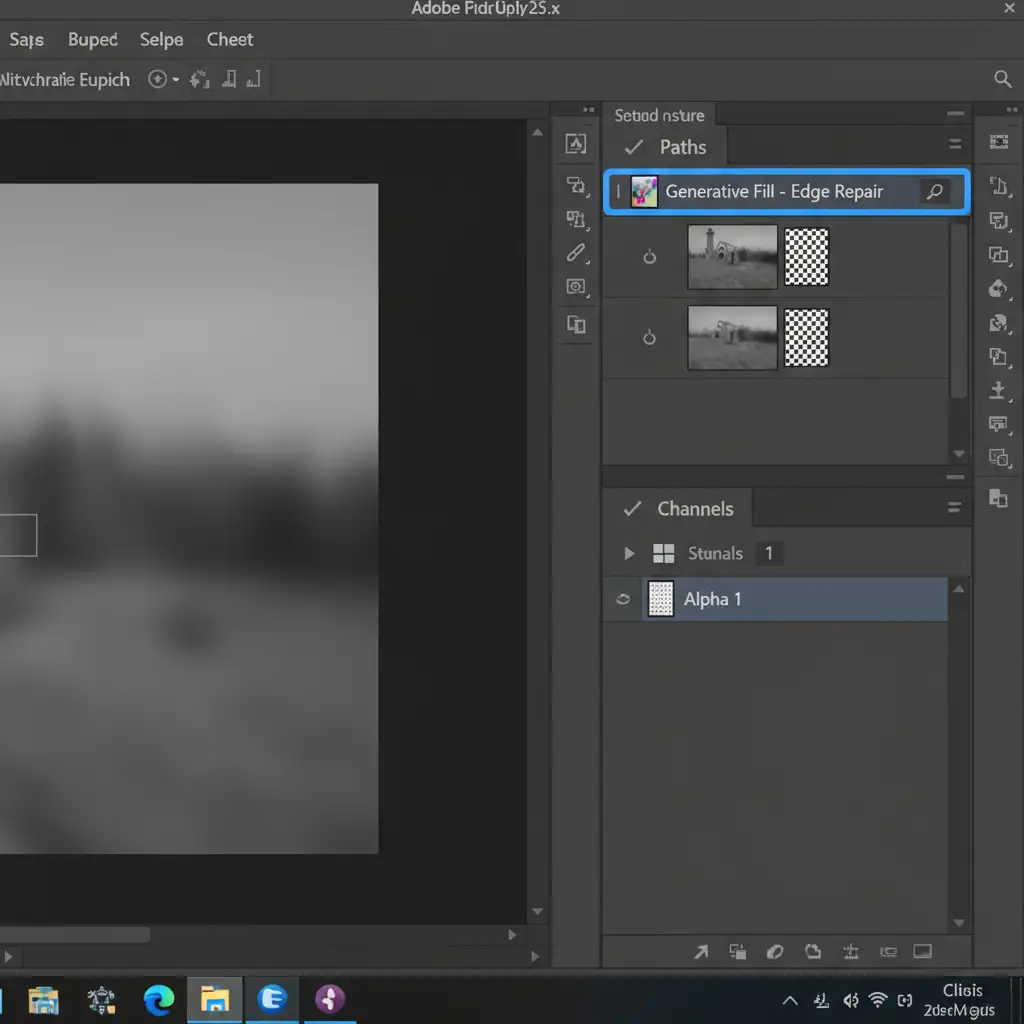
Task: Click the arrow icon at panel bottom
Action: (x=701, y=951)
